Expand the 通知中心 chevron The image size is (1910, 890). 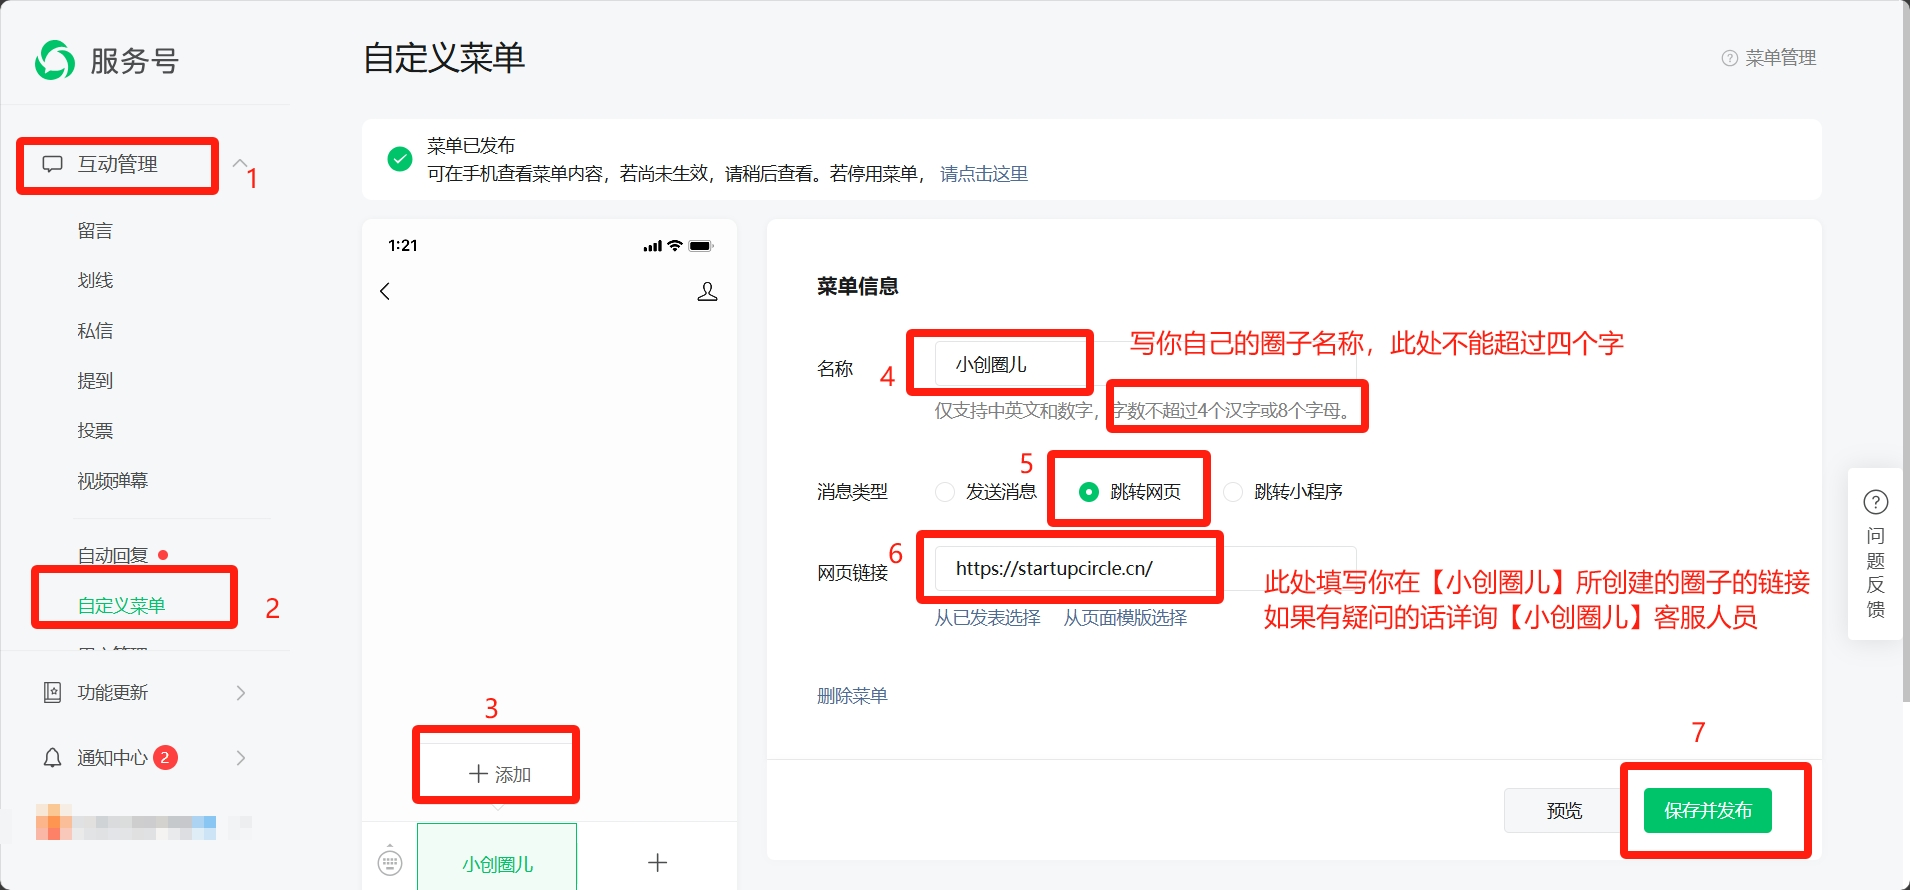tap(240, 758)
